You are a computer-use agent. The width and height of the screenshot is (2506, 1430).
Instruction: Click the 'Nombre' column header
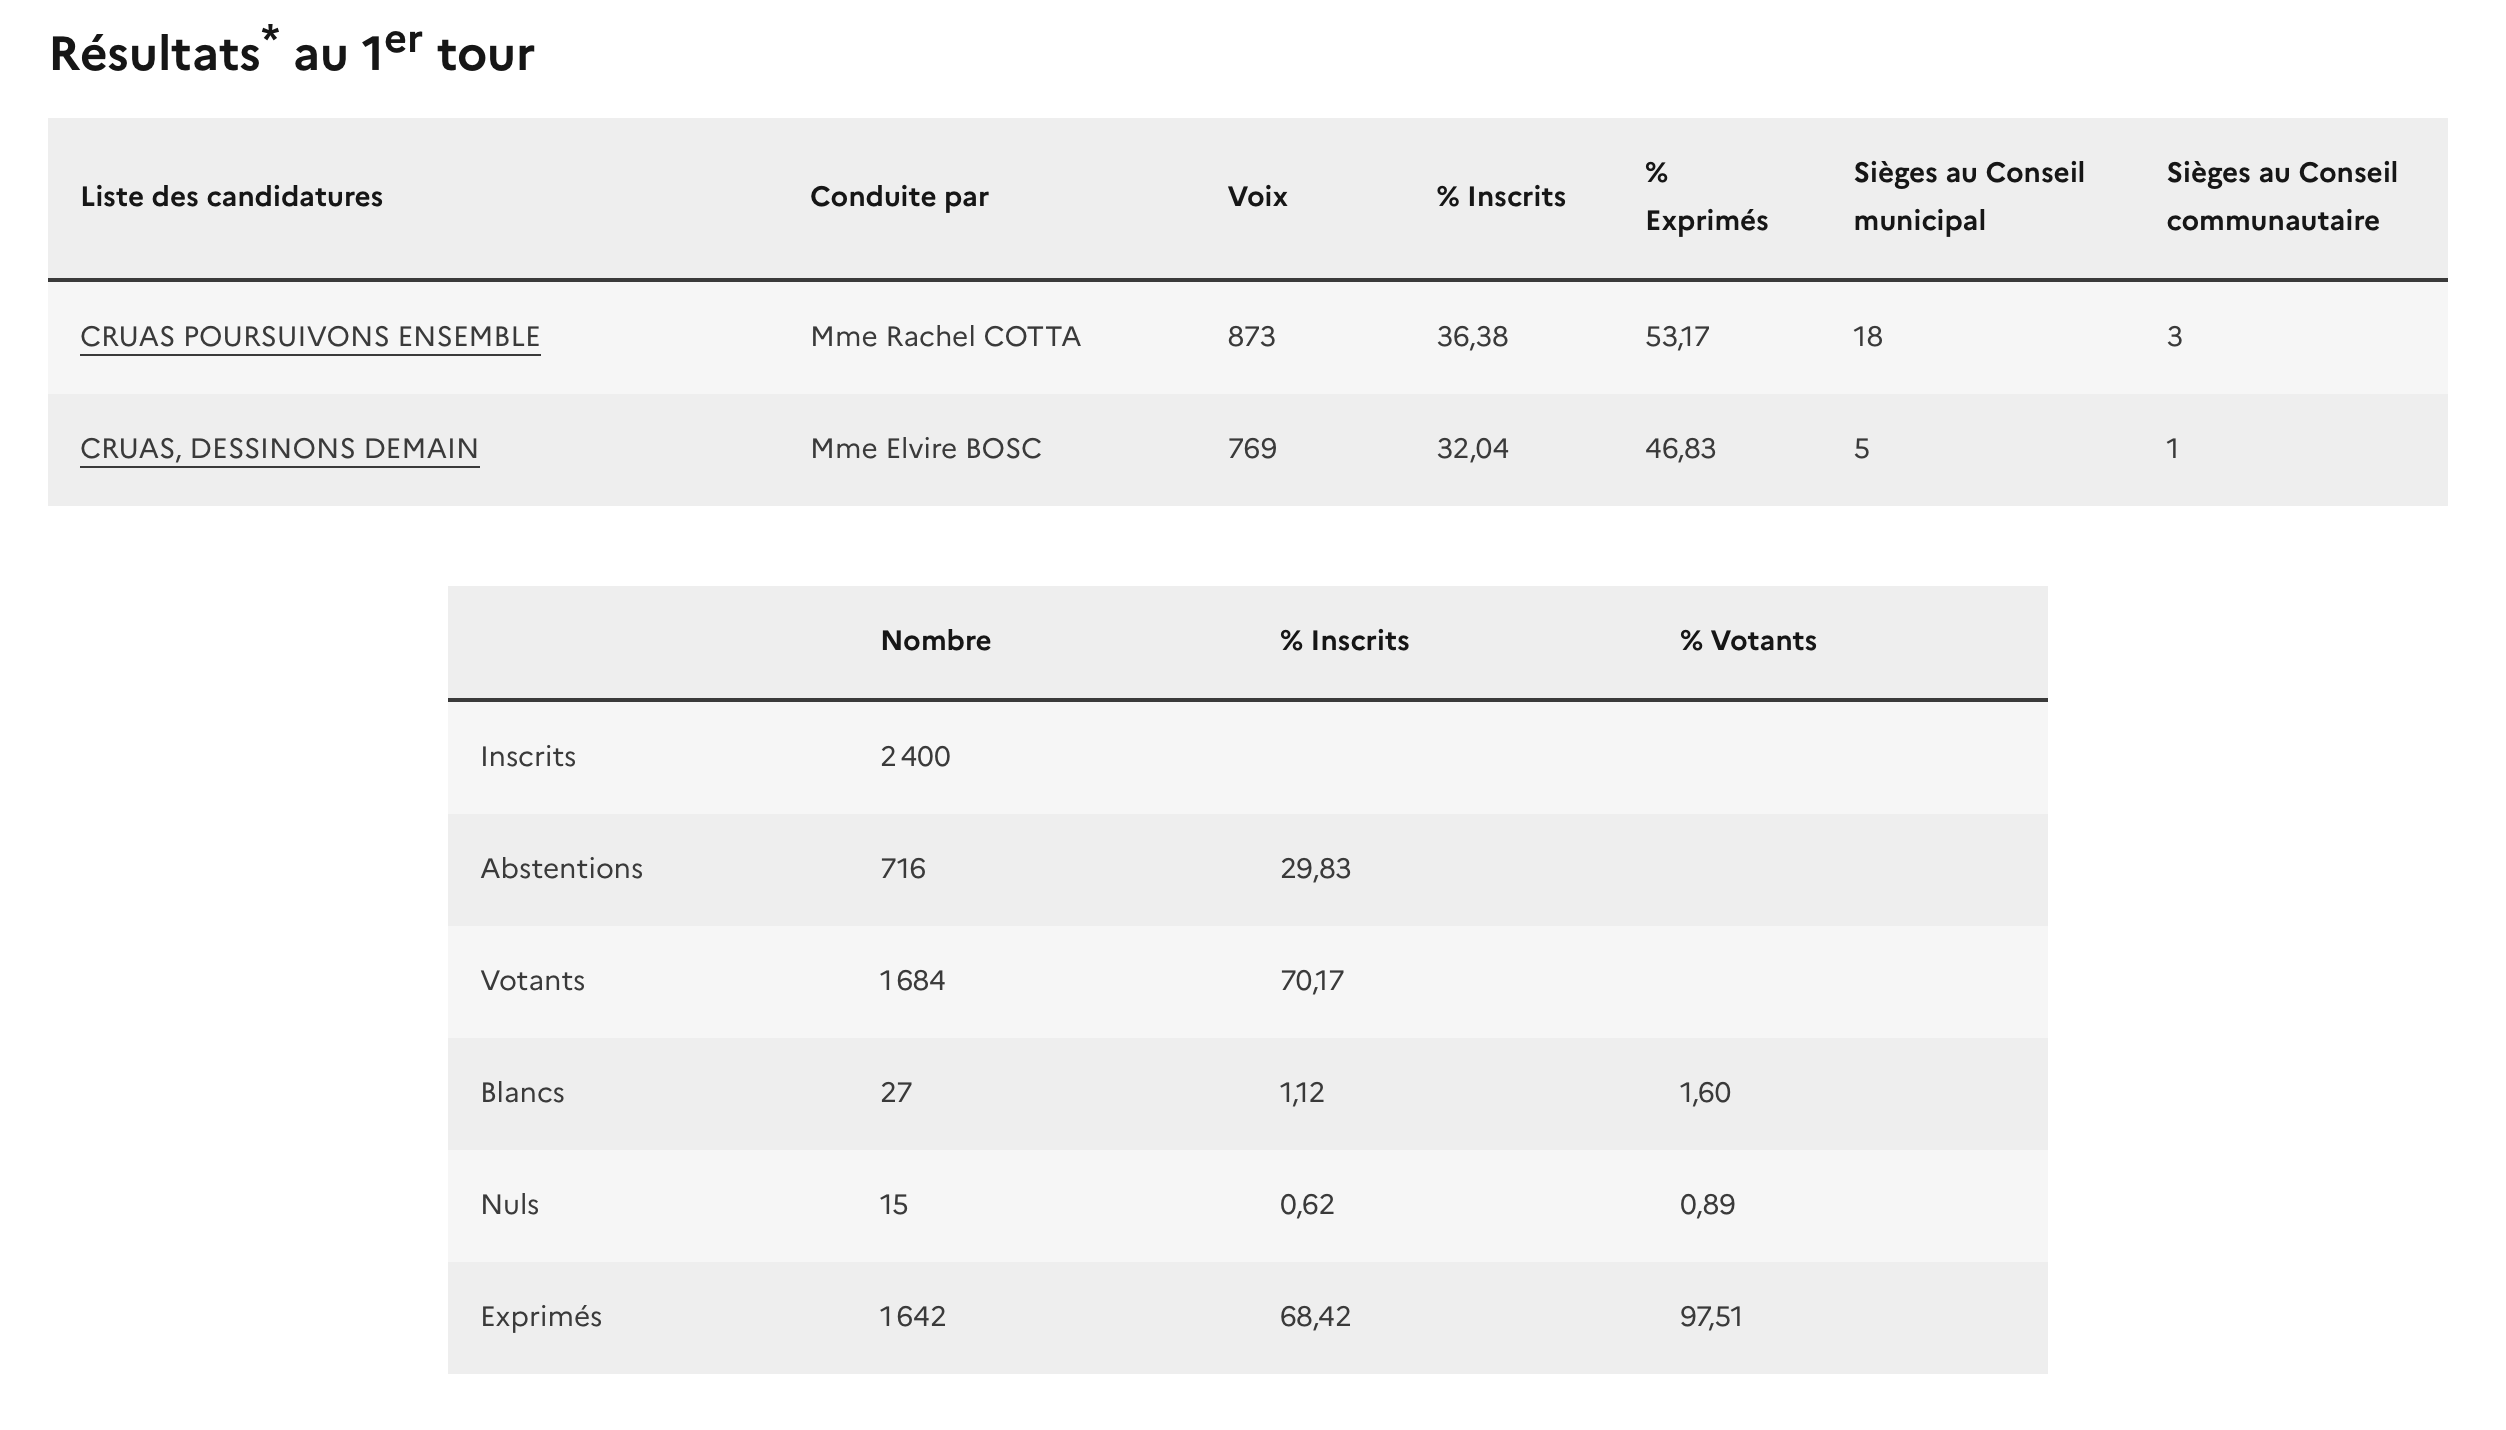935,641
